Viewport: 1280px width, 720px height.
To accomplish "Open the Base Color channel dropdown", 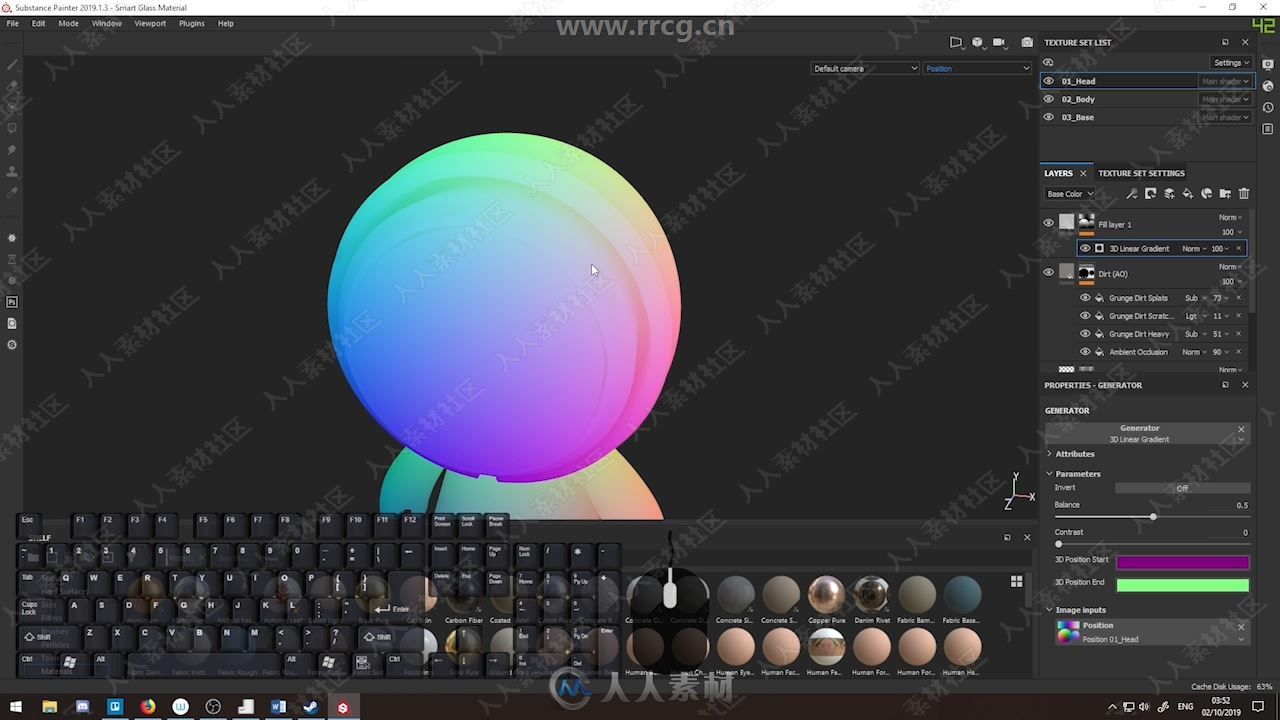I will point(1069,194).
